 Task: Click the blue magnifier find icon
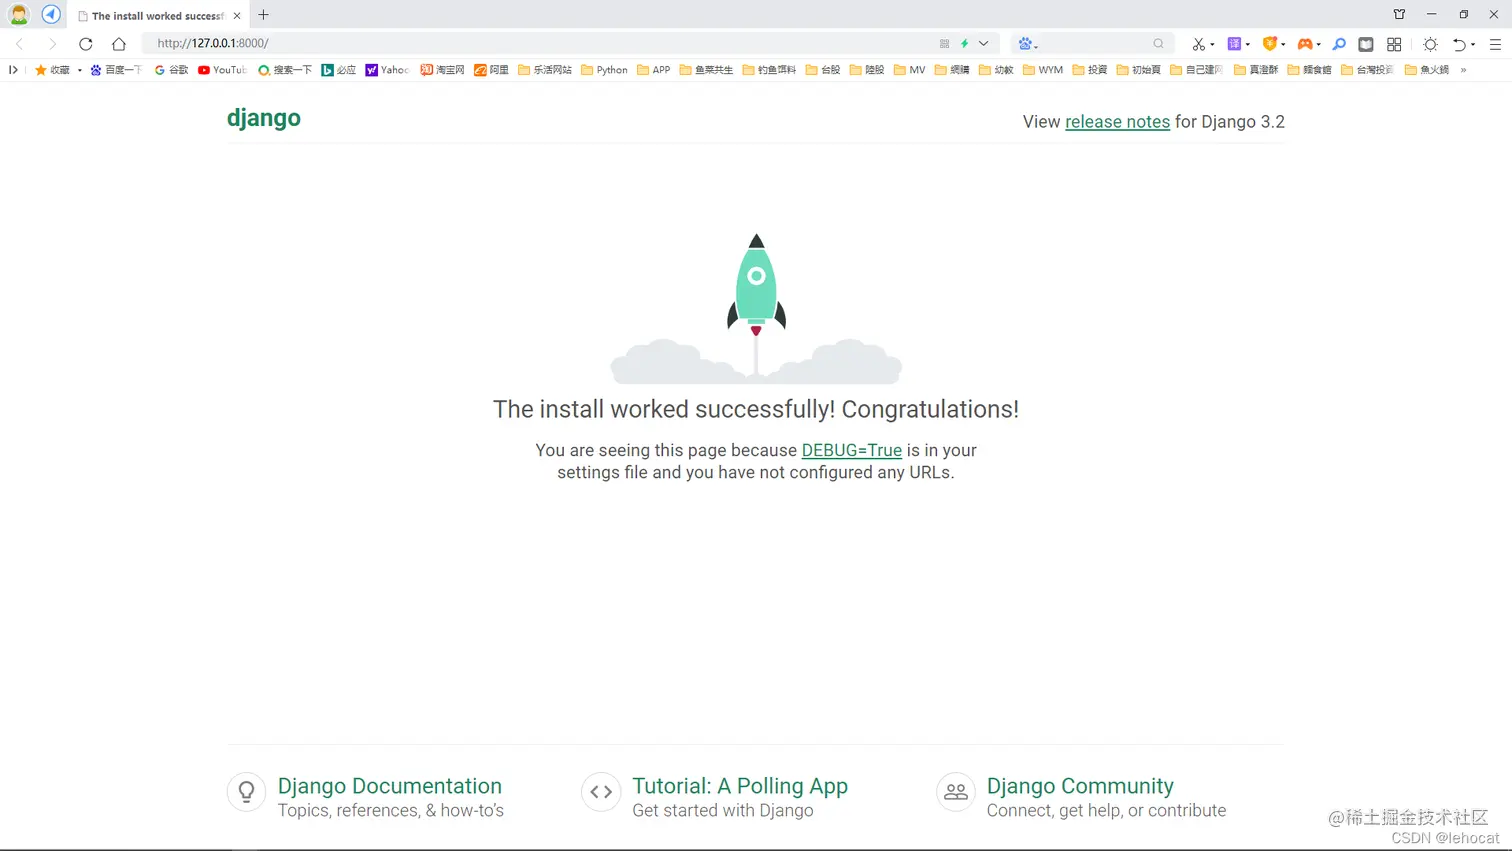[1339, 44]
